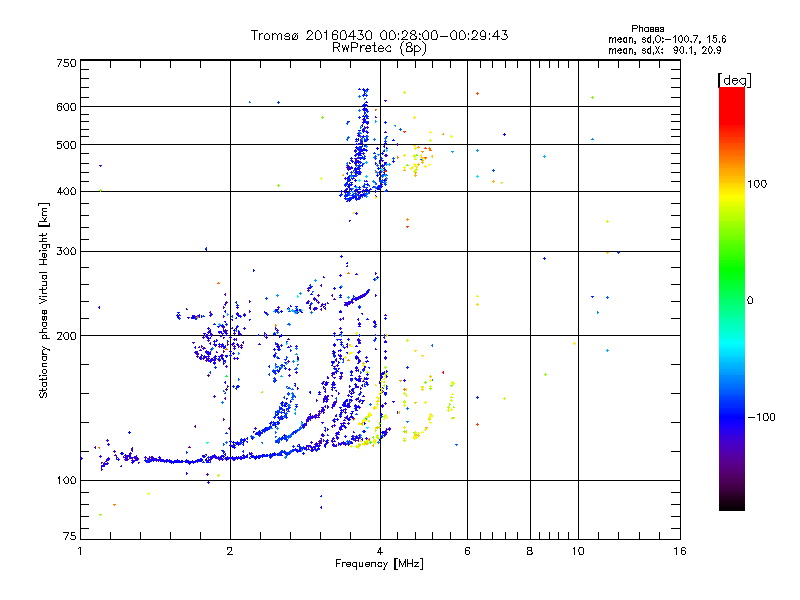
Task: Click the x-axis tick label '4'
Action: click(380, 551)
